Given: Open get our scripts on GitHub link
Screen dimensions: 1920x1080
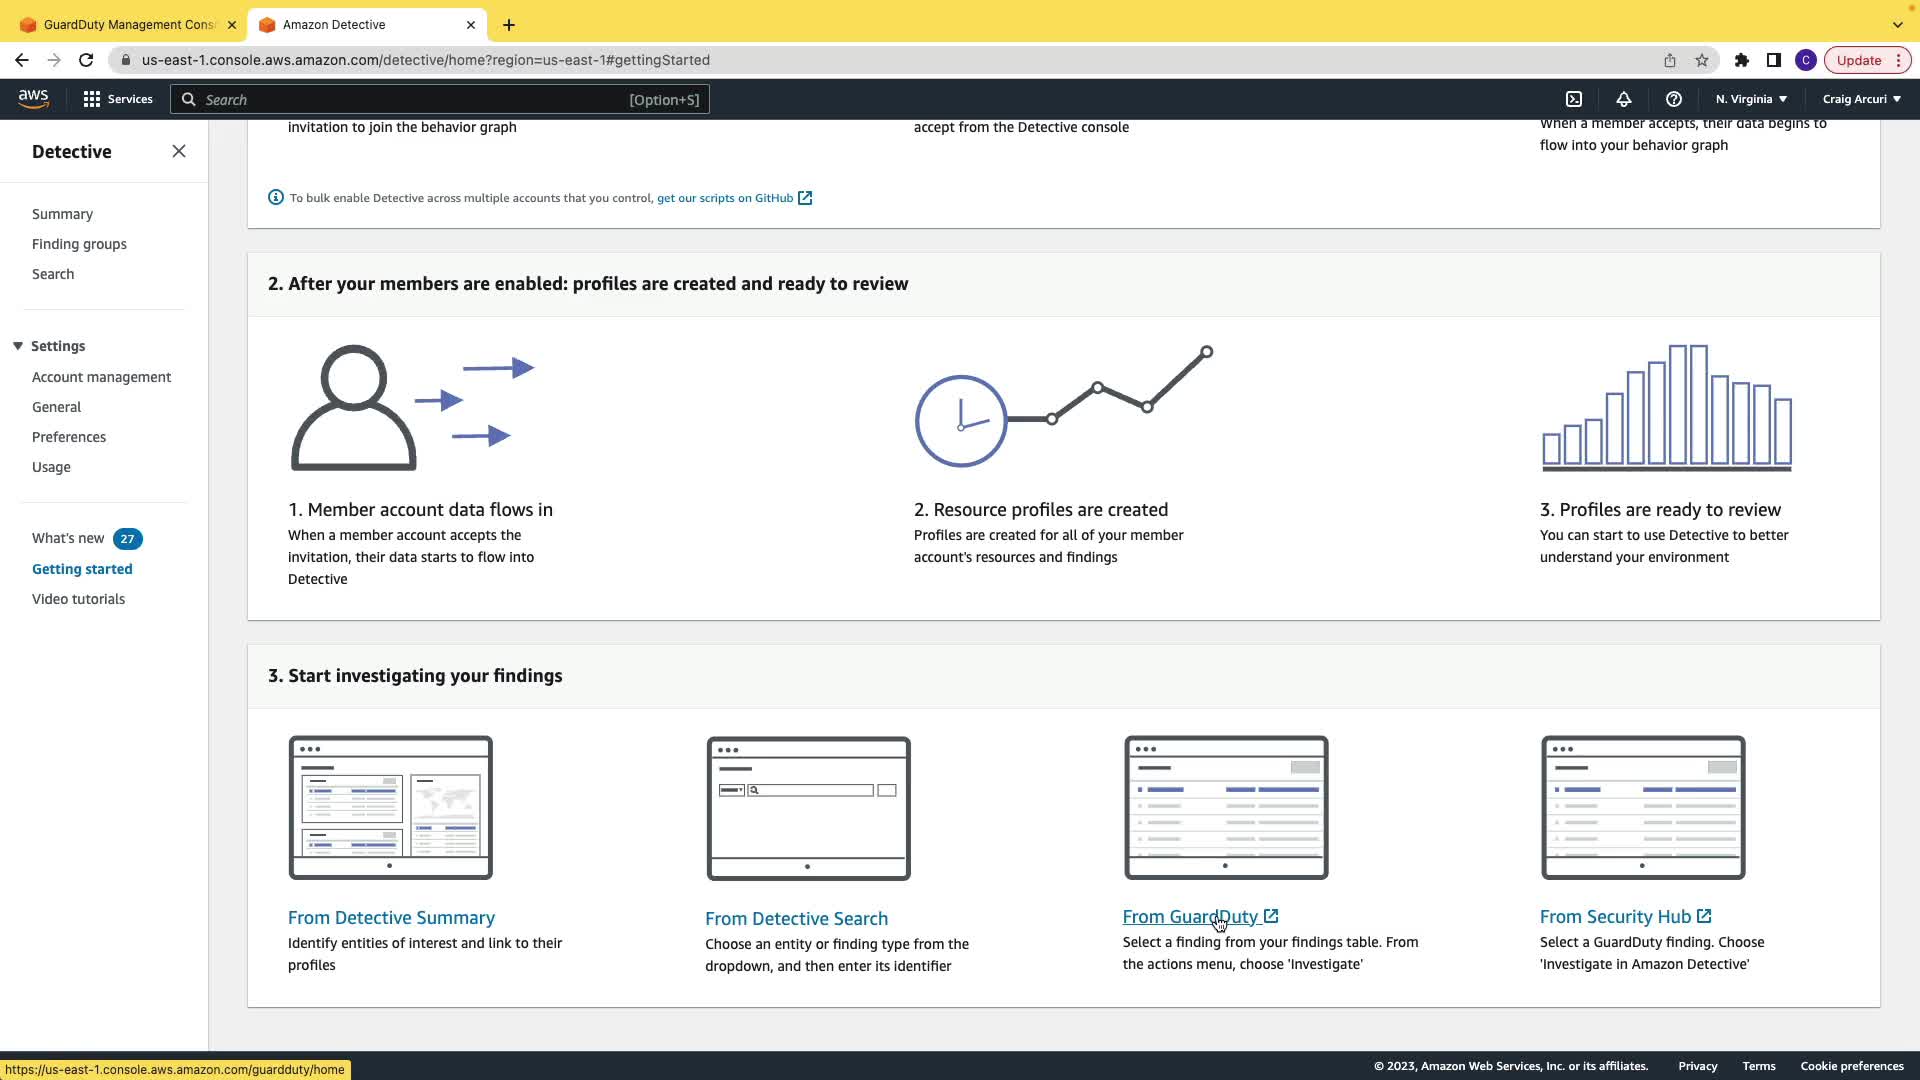Looking at the screenshot, I should (725, 198).
